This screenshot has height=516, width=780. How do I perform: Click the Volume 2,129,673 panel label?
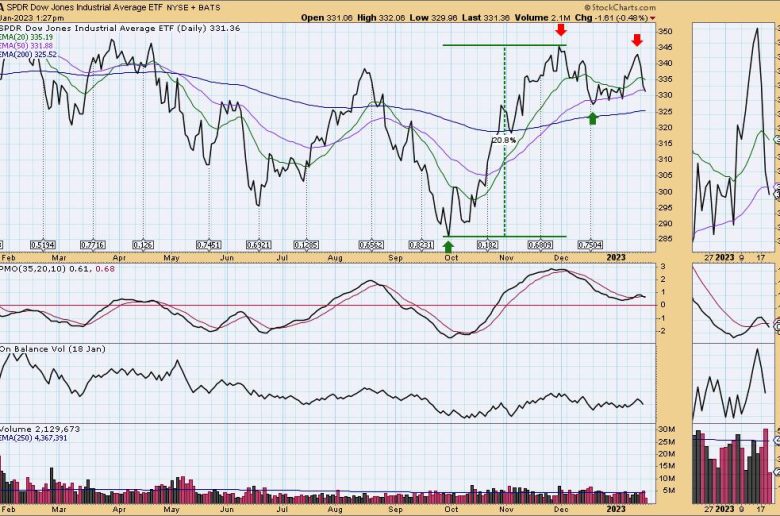[40, 429]
